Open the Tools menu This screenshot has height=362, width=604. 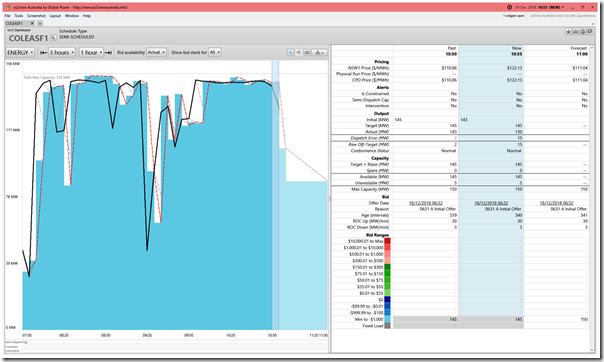point(18,16)
